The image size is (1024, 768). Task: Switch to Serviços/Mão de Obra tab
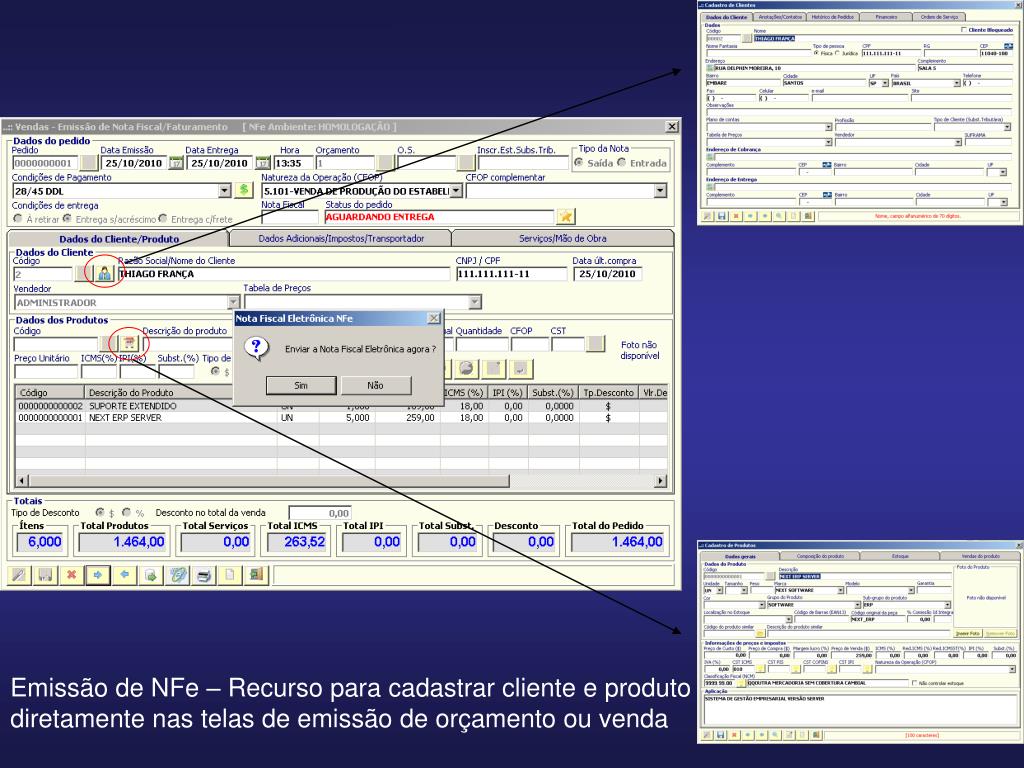tap(562, 239)
